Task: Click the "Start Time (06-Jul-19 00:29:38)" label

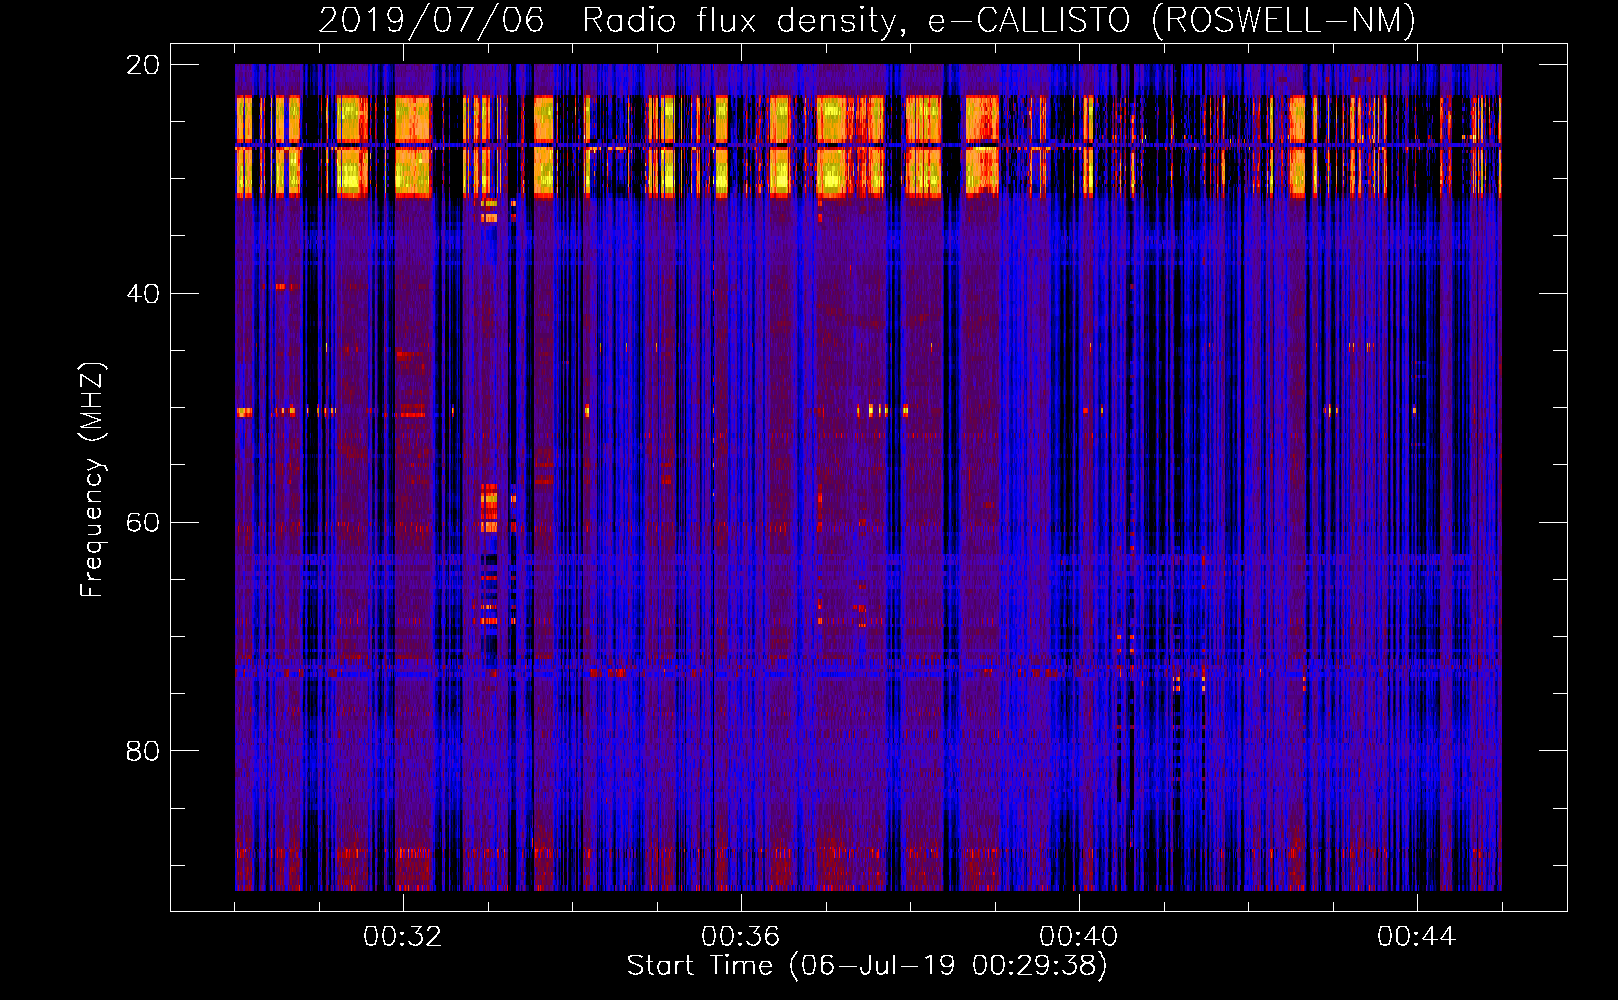Action: pos(867,966)
